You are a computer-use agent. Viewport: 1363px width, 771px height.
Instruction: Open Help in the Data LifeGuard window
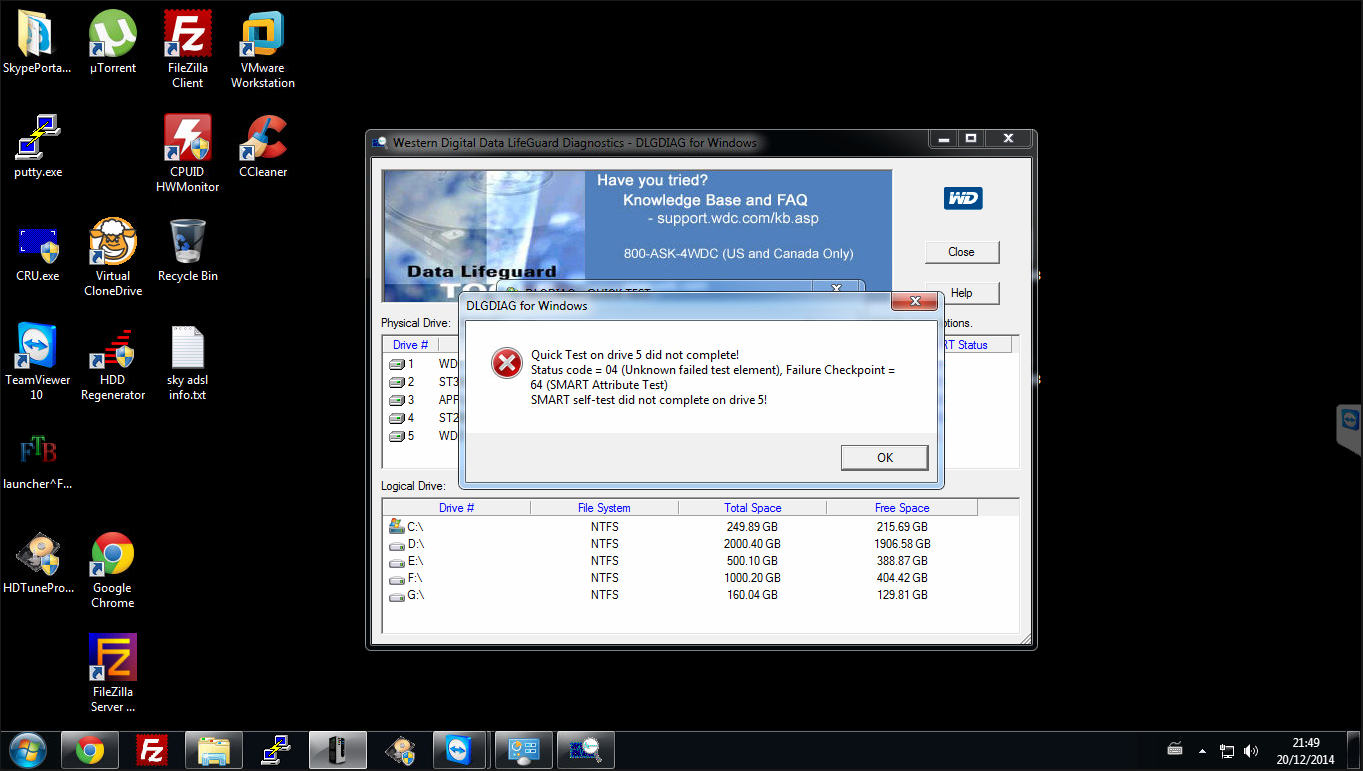tap(961, 293)
